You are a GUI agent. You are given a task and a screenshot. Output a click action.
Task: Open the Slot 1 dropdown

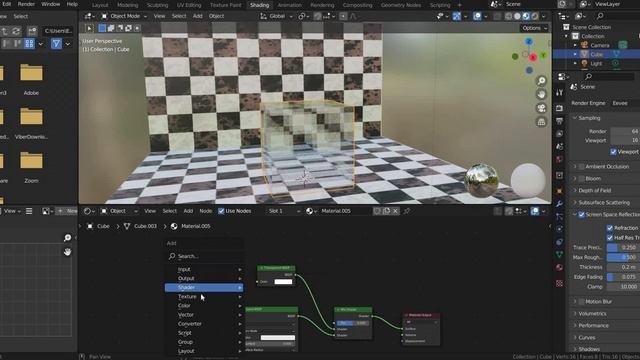[x=284, y=211]
